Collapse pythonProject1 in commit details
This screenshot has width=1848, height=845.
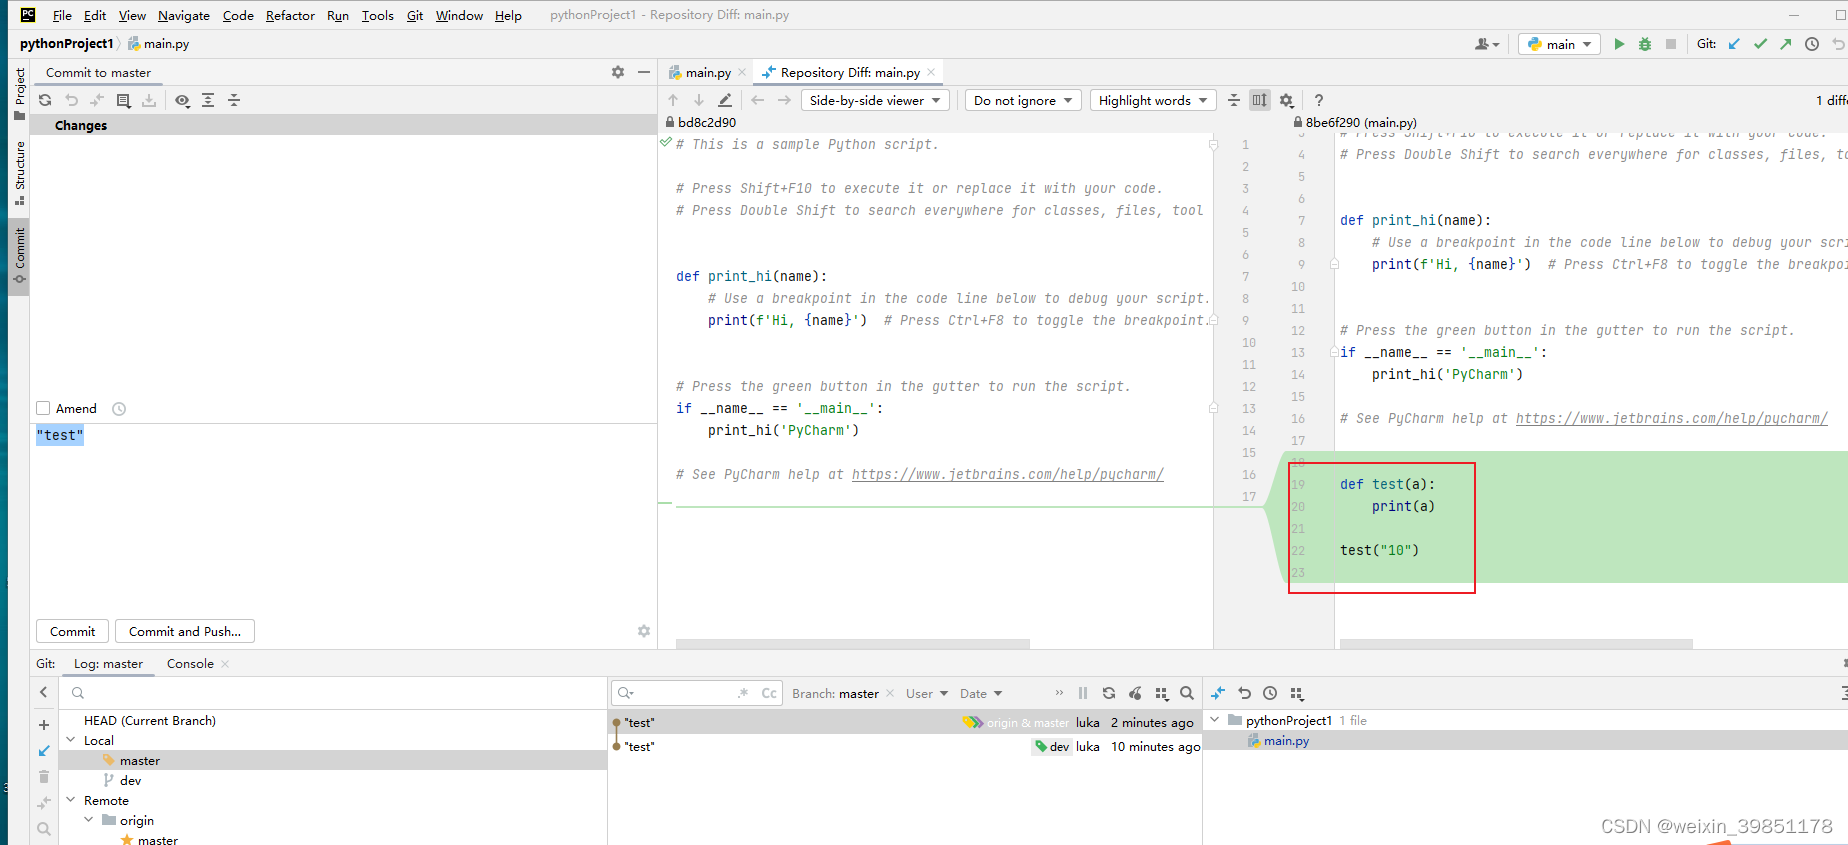[x=1215, y=720]
